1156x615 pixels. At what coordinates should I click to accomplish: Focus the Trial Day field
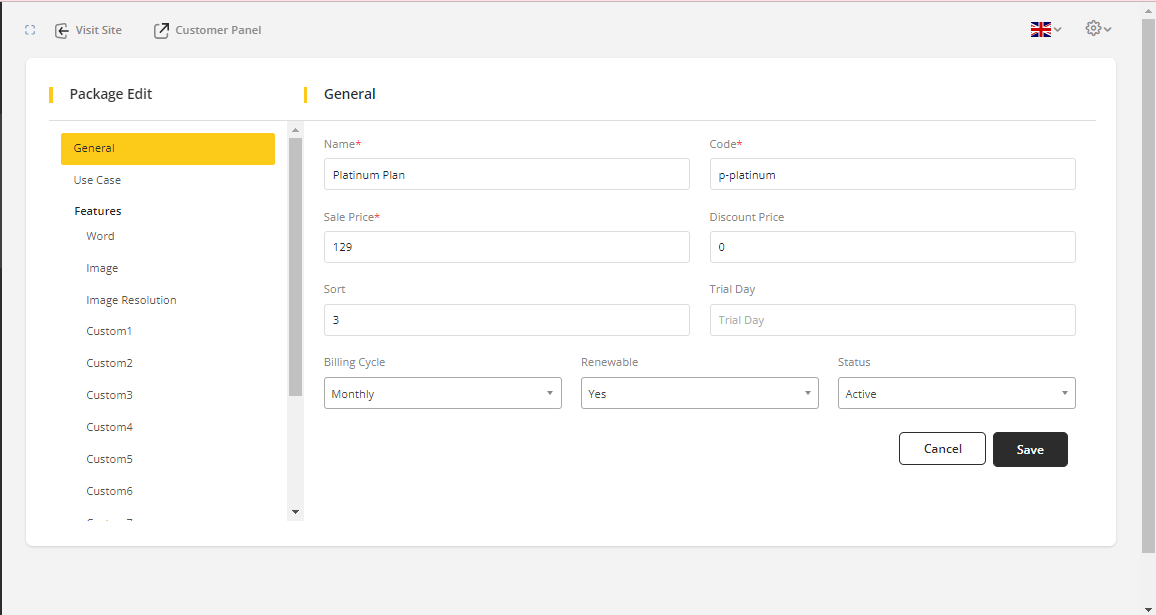click(892, 320)
